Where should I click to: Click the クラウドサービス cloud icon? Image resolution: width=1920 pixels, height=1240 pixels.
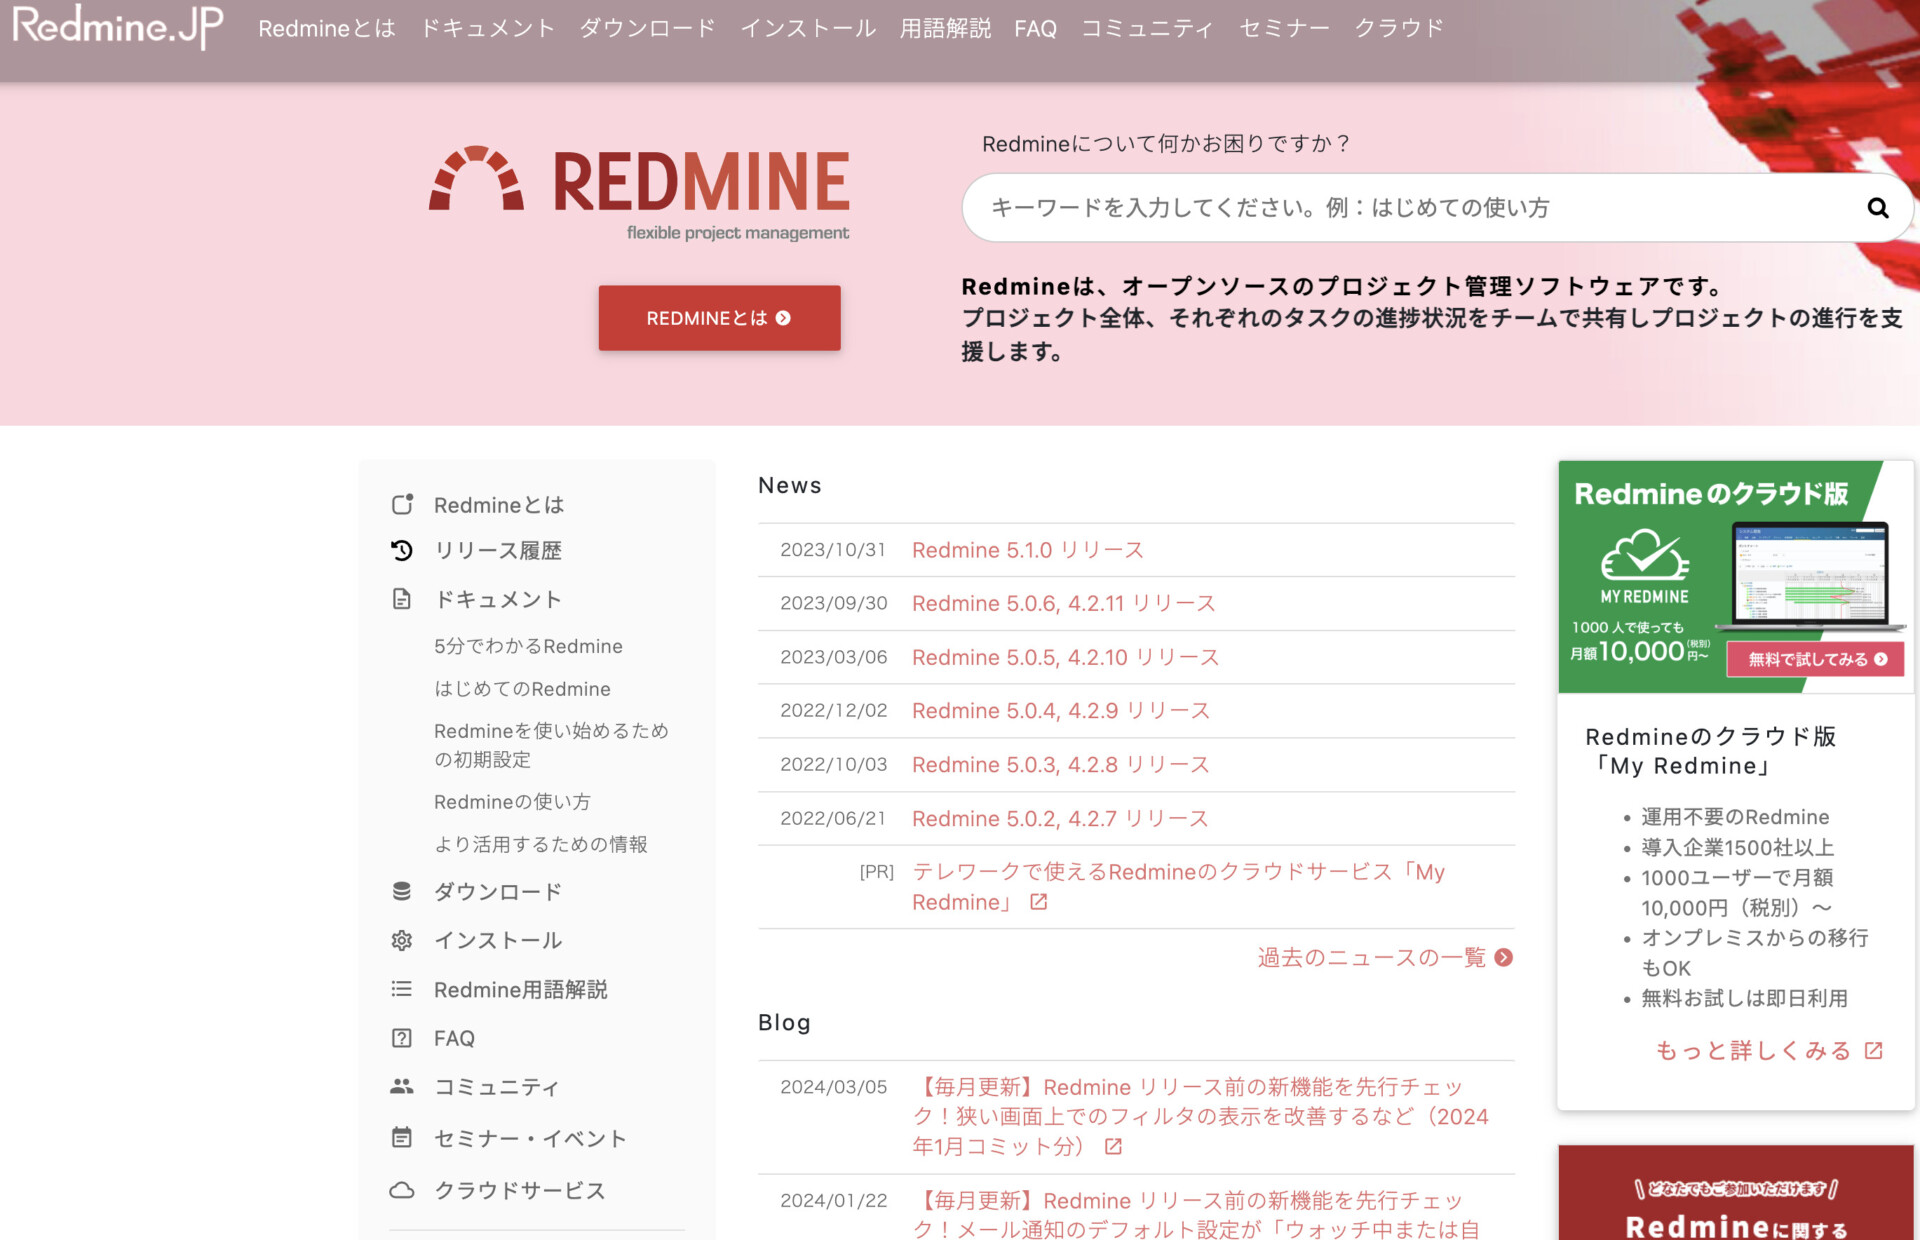[x=402, y=1190]
